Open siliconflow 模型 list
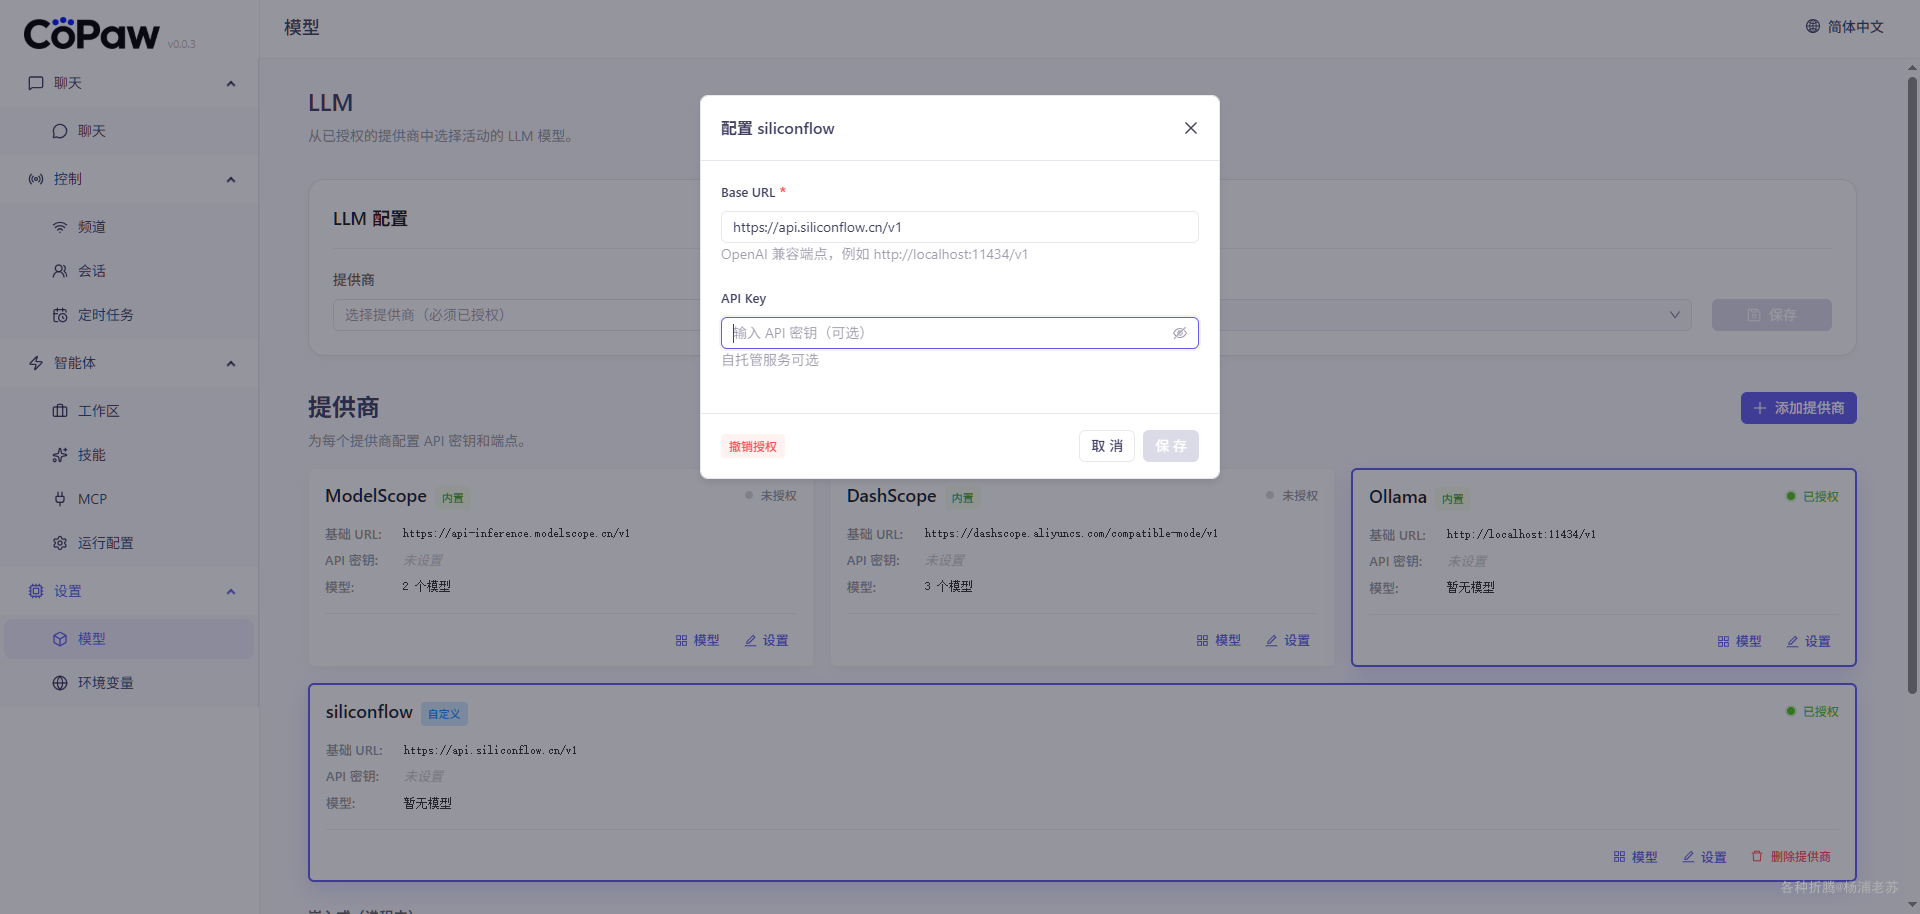 [x=1635, y=857]
